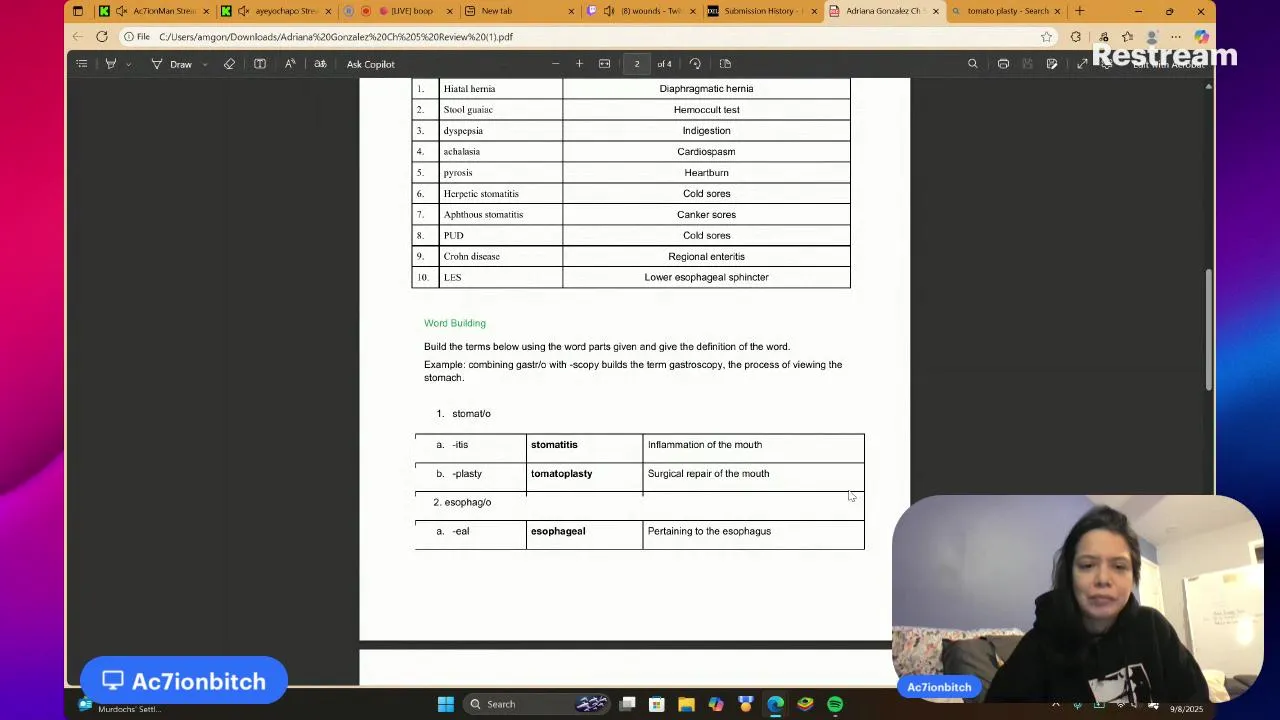Image resolution: width=1280 pixels, height=720 pixels.
Task: Open a new browser tab
Action: pos(1079,11)
